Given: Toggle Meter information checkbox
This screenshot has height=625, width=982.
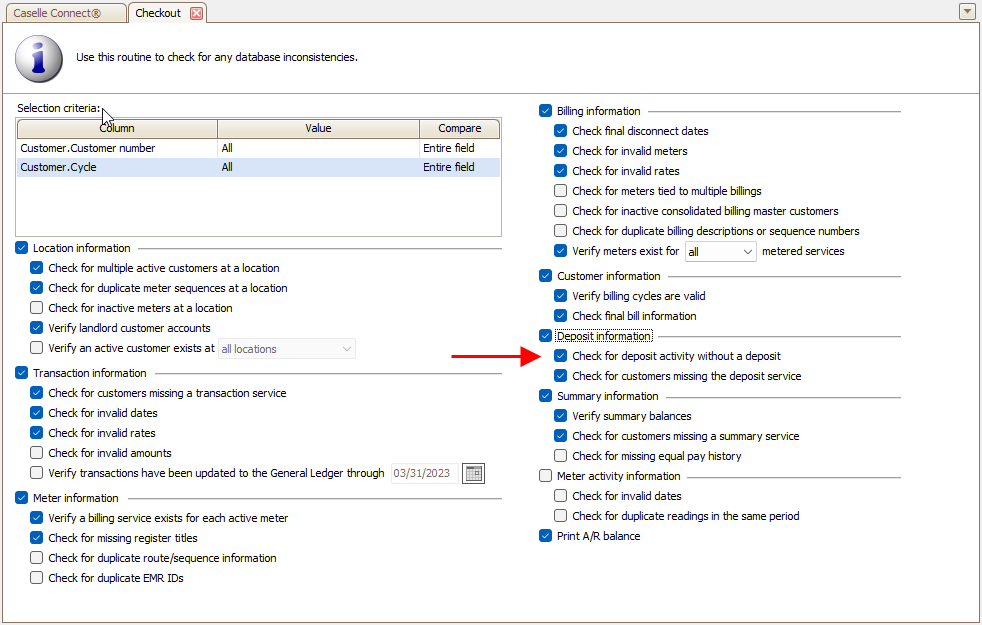Looking at the screenshot, I should [22, 498].
